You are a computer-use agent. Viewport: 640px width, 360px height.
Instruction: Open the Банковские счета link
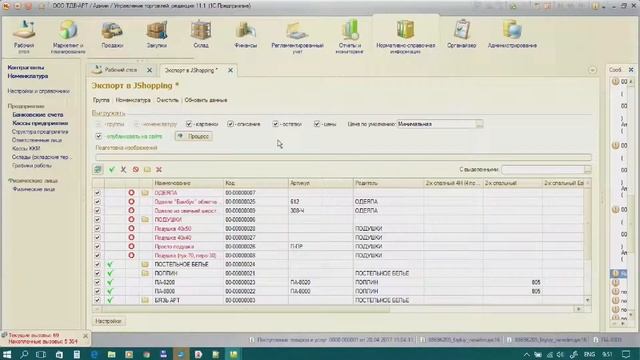tap(38, 115)
